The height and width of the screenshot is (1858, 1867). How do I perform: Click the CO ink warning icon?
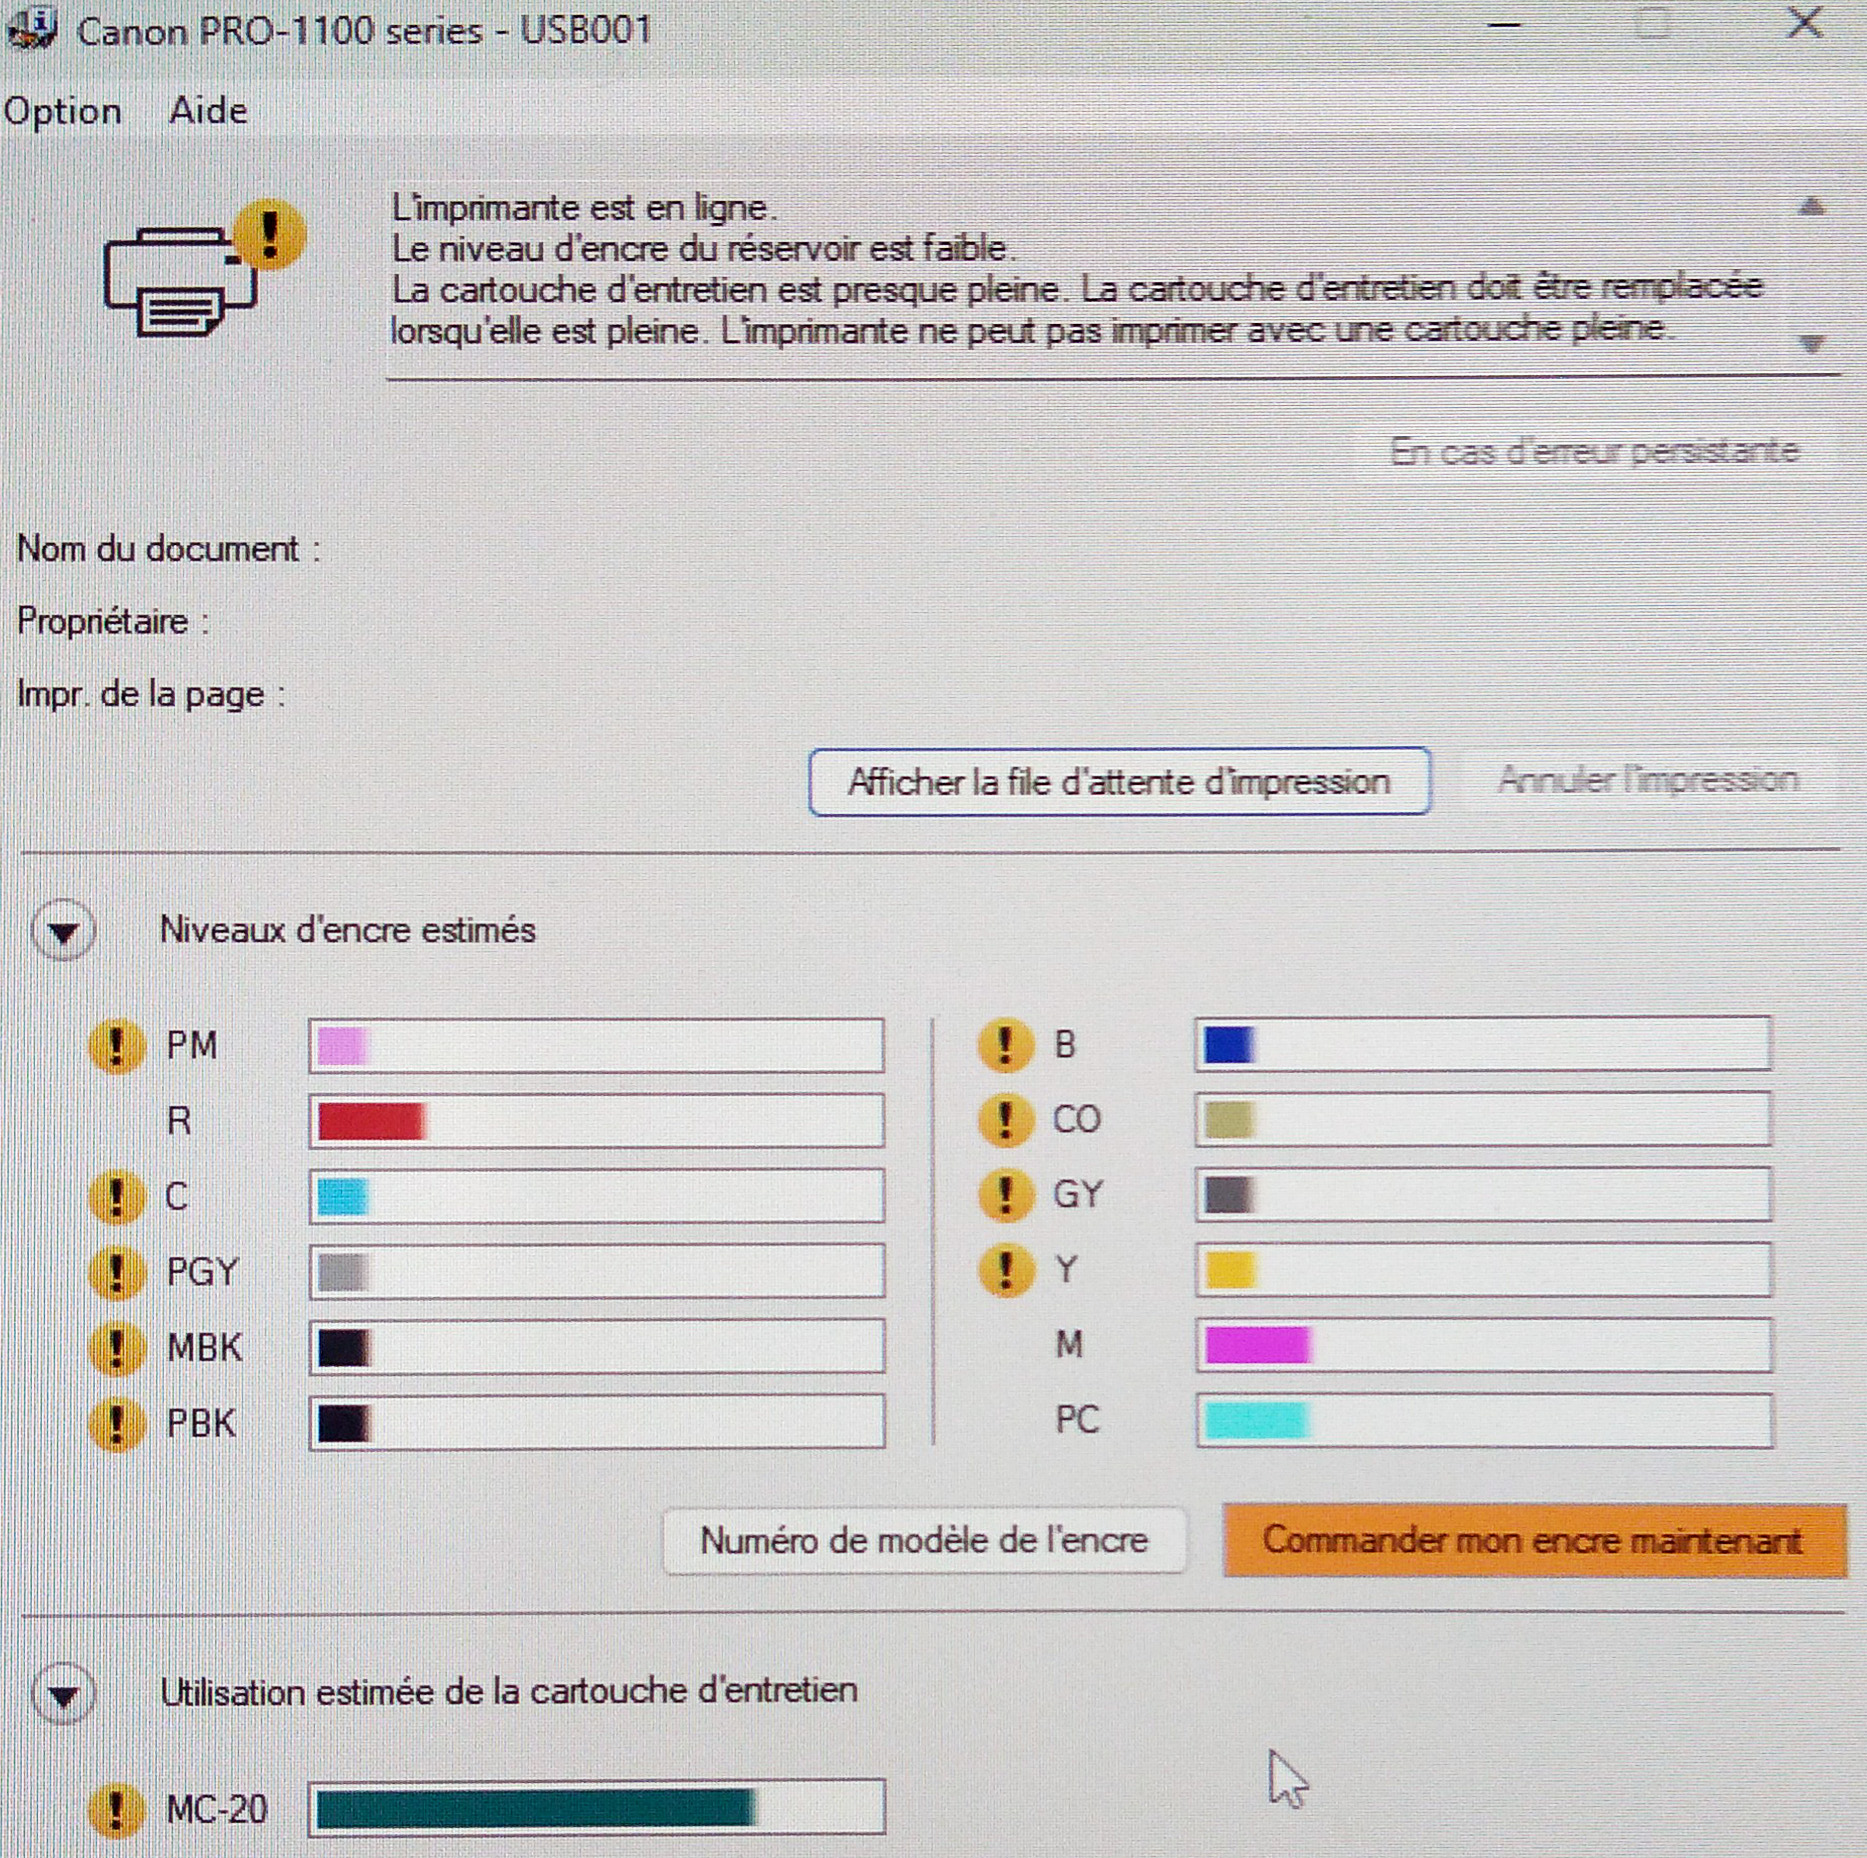pyautogui.click(x=1004, y=1120)
